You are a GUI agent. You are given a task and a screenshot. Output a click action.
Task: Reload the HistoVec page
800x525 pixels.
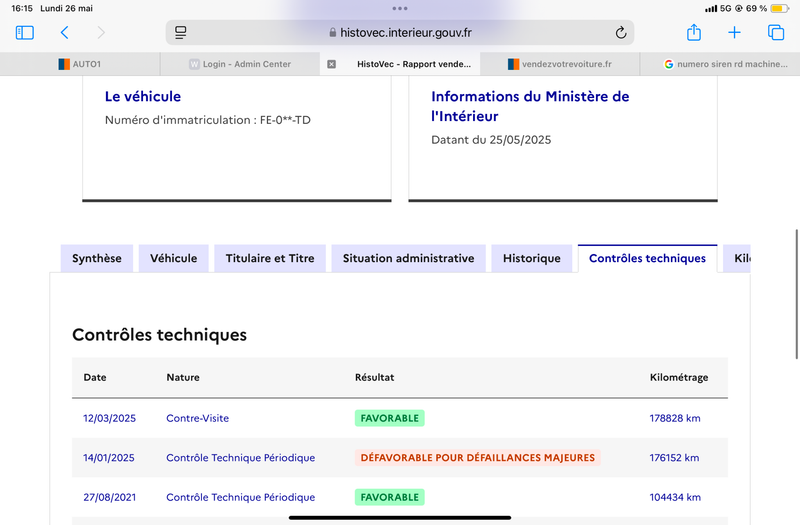click(620, 33)
